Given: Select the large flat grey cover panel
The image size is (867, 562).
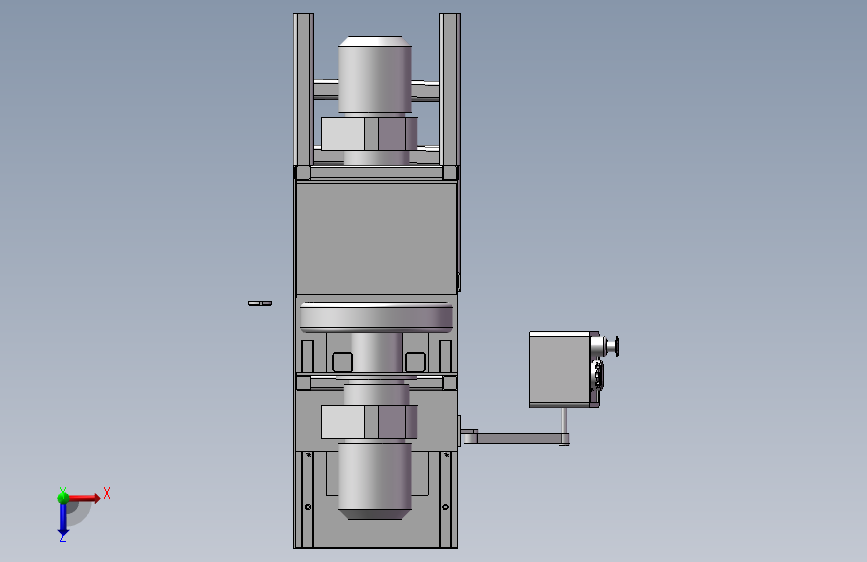Looking at the screenshot, I should tap(377, 238).
